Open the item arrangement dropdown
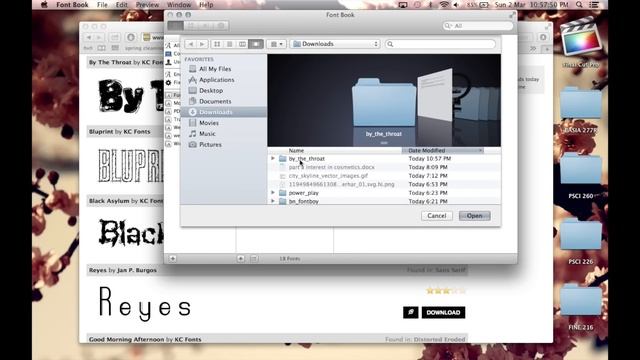 276,44
